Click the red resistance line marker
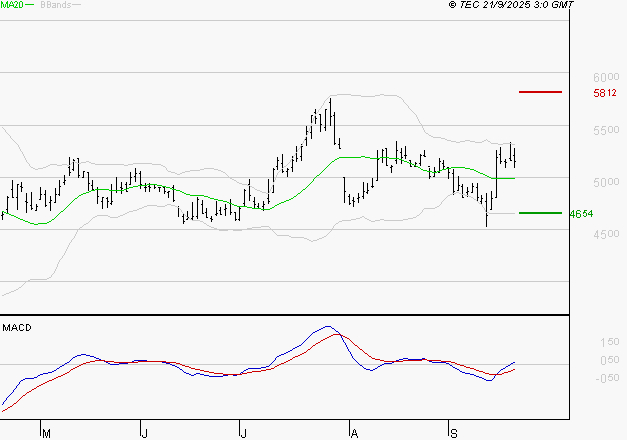This screenshot has height=440, width=627. [x=540, y=92]
